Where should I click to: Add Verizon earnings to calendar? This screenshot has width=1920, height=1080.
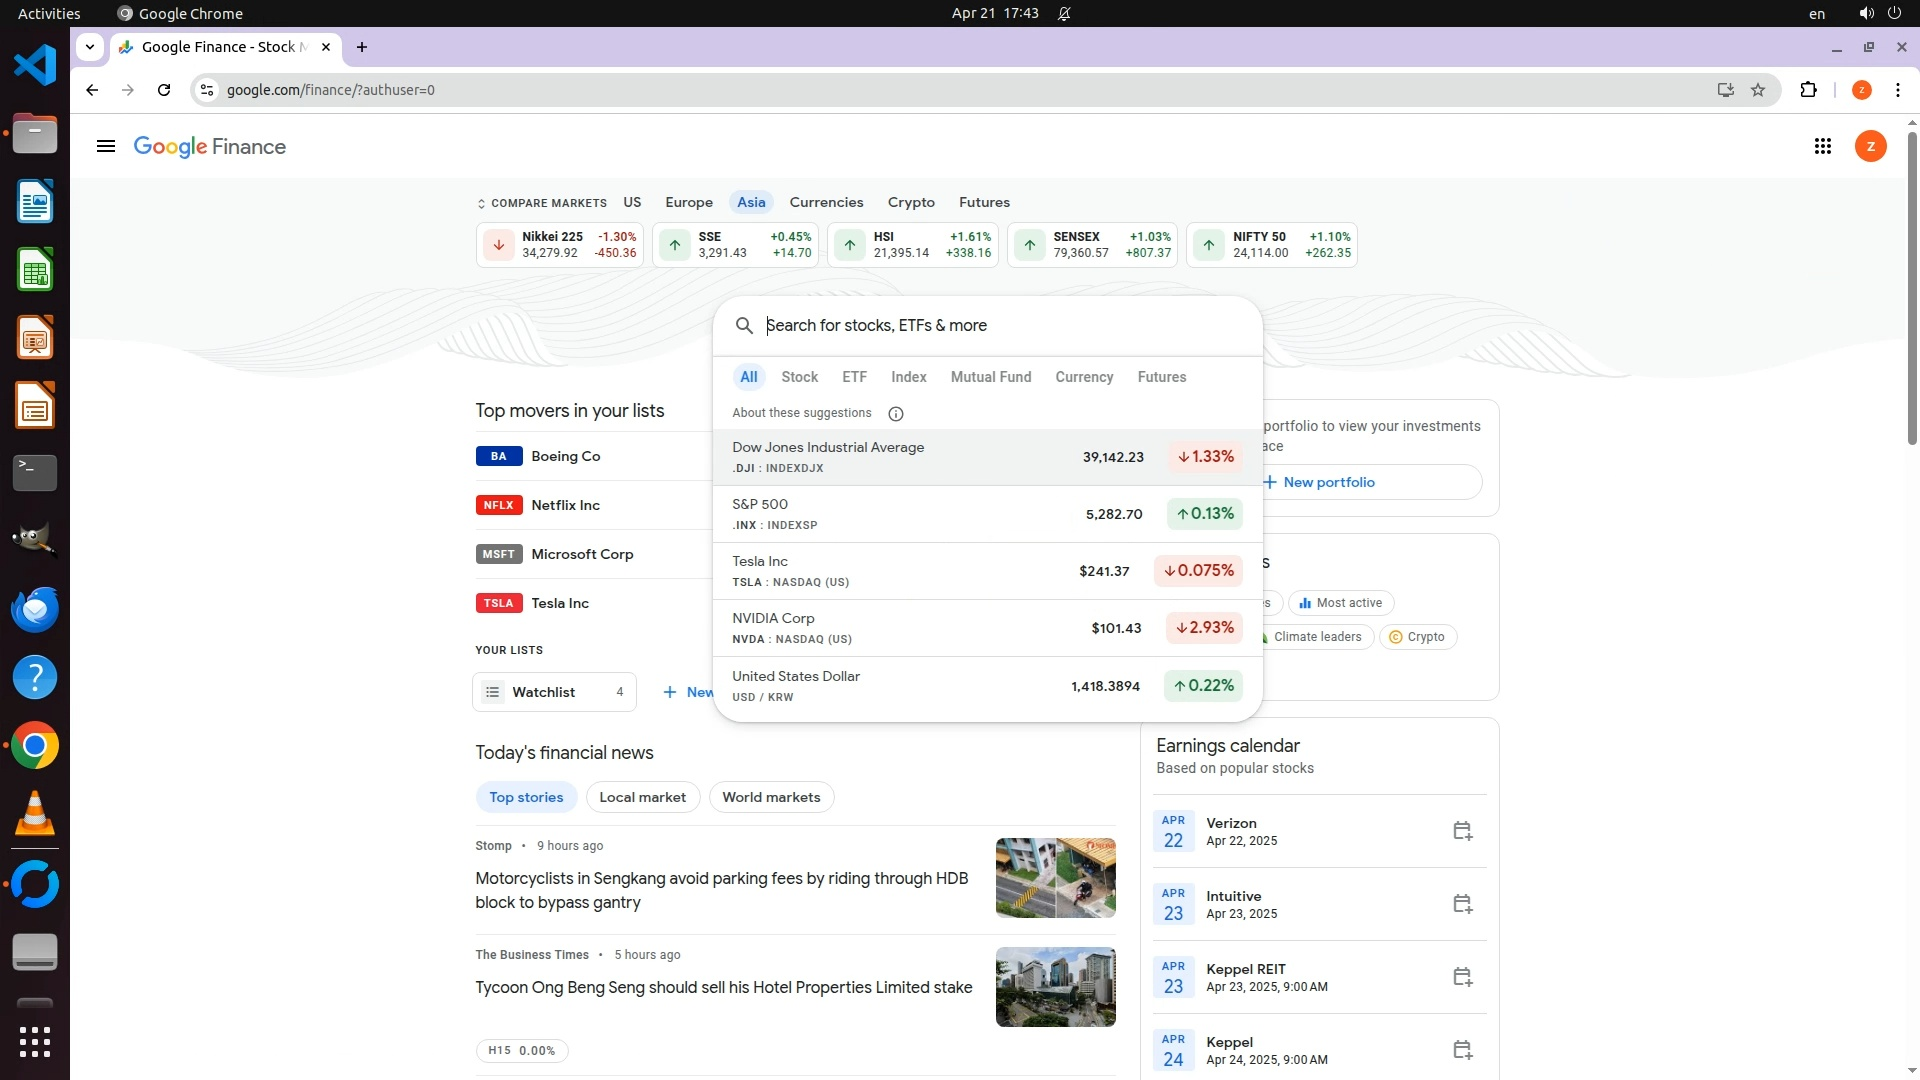click(x=1462, y=831)
